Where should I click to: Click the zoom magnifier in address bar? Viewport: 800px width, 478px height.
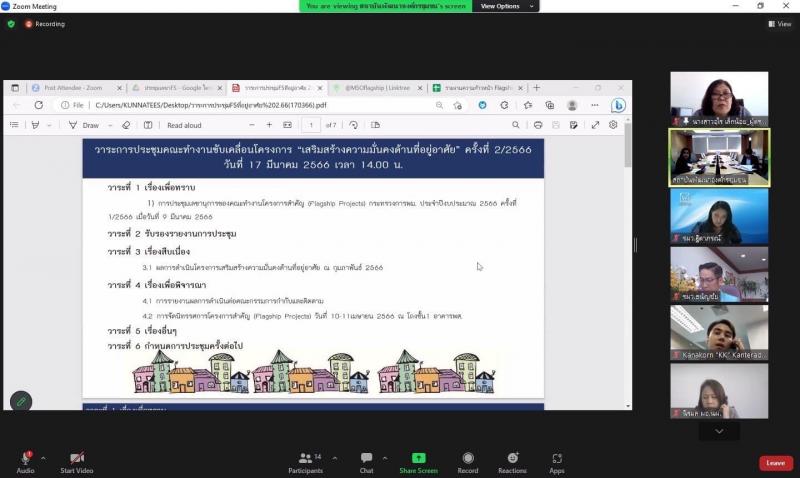point(439,105)
